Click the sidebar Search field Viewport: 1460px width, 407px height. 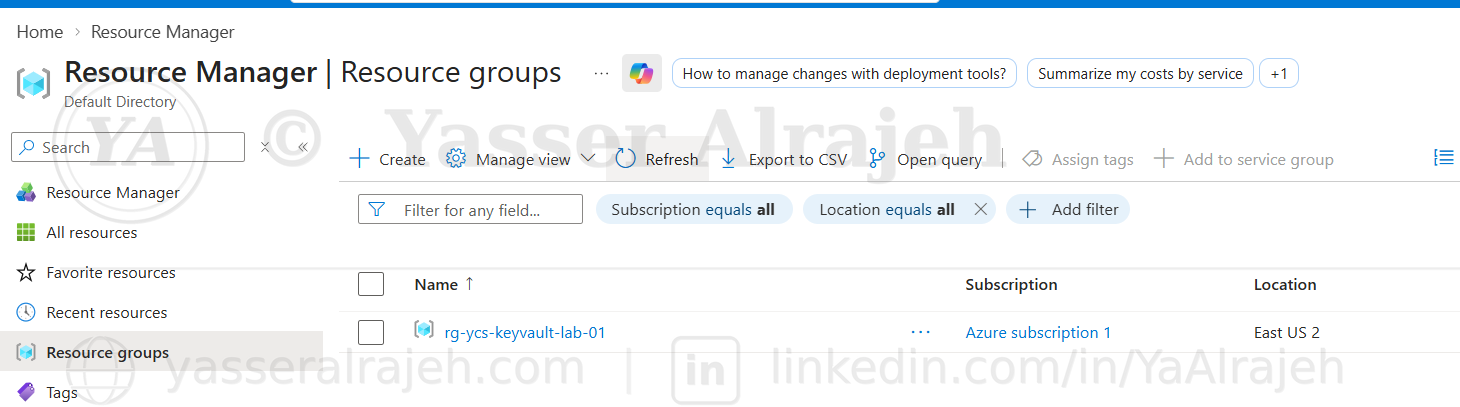pyautogui.click(x=128, y=147)
